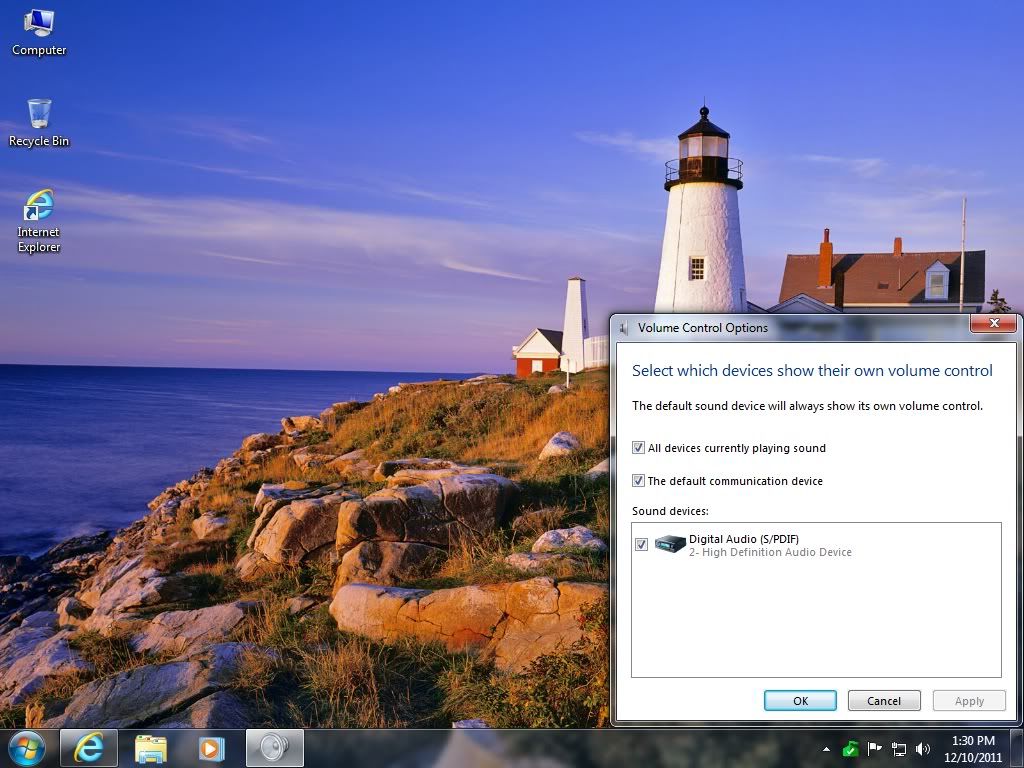
Task: Launch Internet Explorer from the taskbar
Action: point(88,748)
